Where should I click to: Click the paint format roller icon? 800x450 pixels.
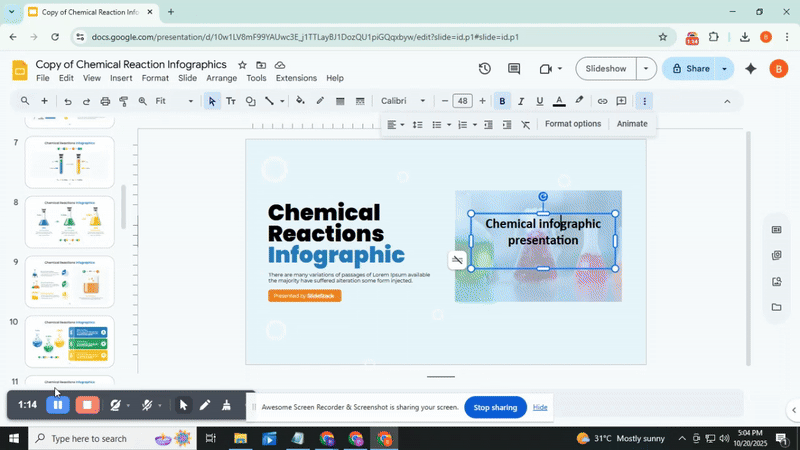[x=124, y=101]
